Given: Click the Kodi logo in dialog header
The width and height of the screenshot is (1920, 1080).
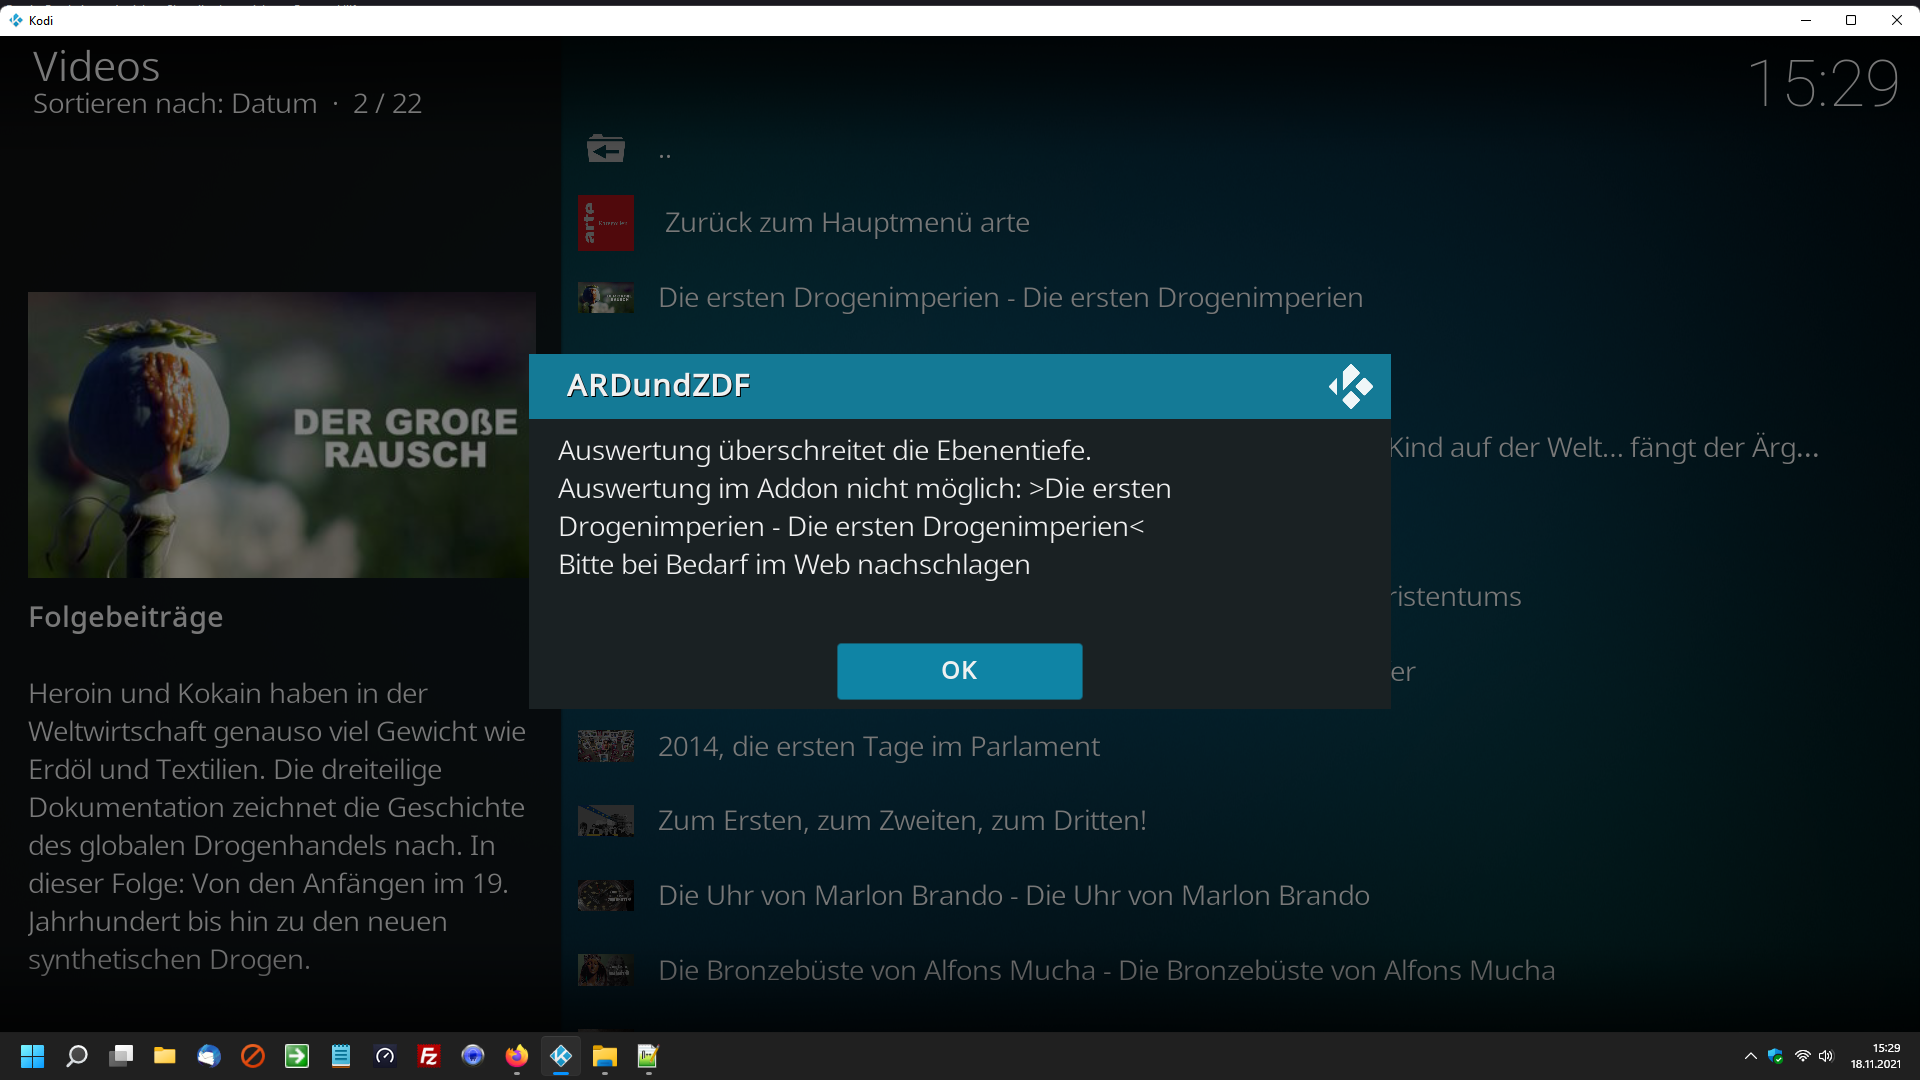Looking at the screenshot, I should click(1350, 386).
